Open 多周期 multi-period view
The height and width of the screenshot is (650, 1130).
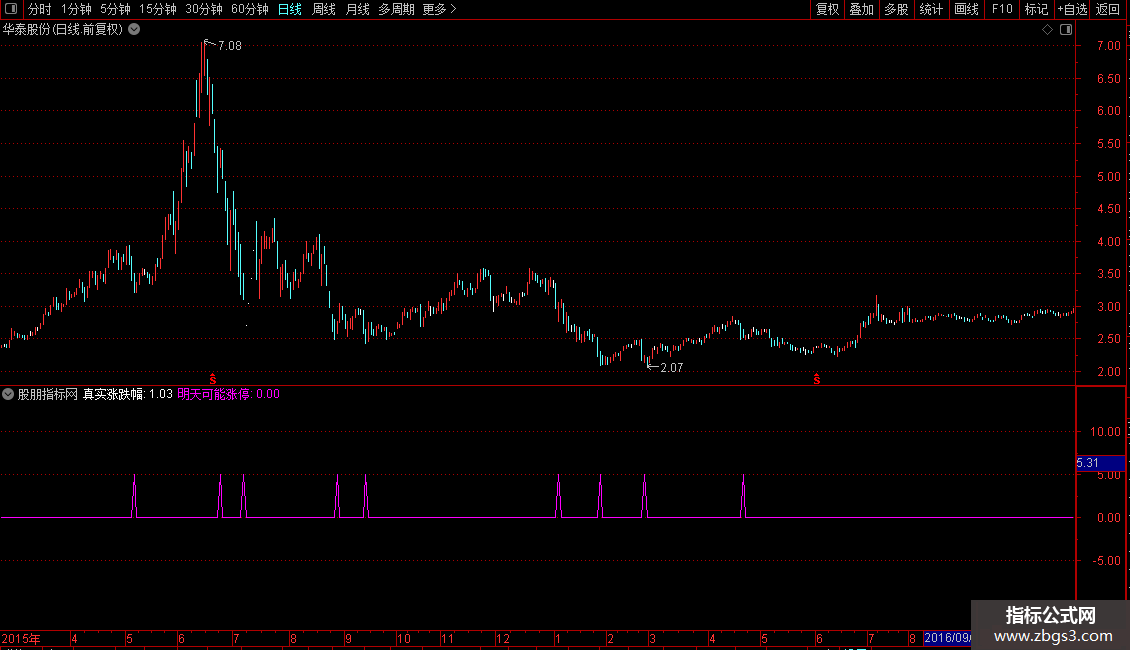pyautogui.click(x=396, y=9)
